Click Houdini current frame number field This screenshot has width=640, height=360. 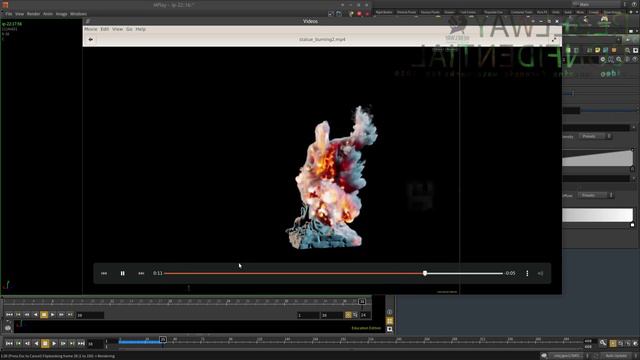point(95,344)
